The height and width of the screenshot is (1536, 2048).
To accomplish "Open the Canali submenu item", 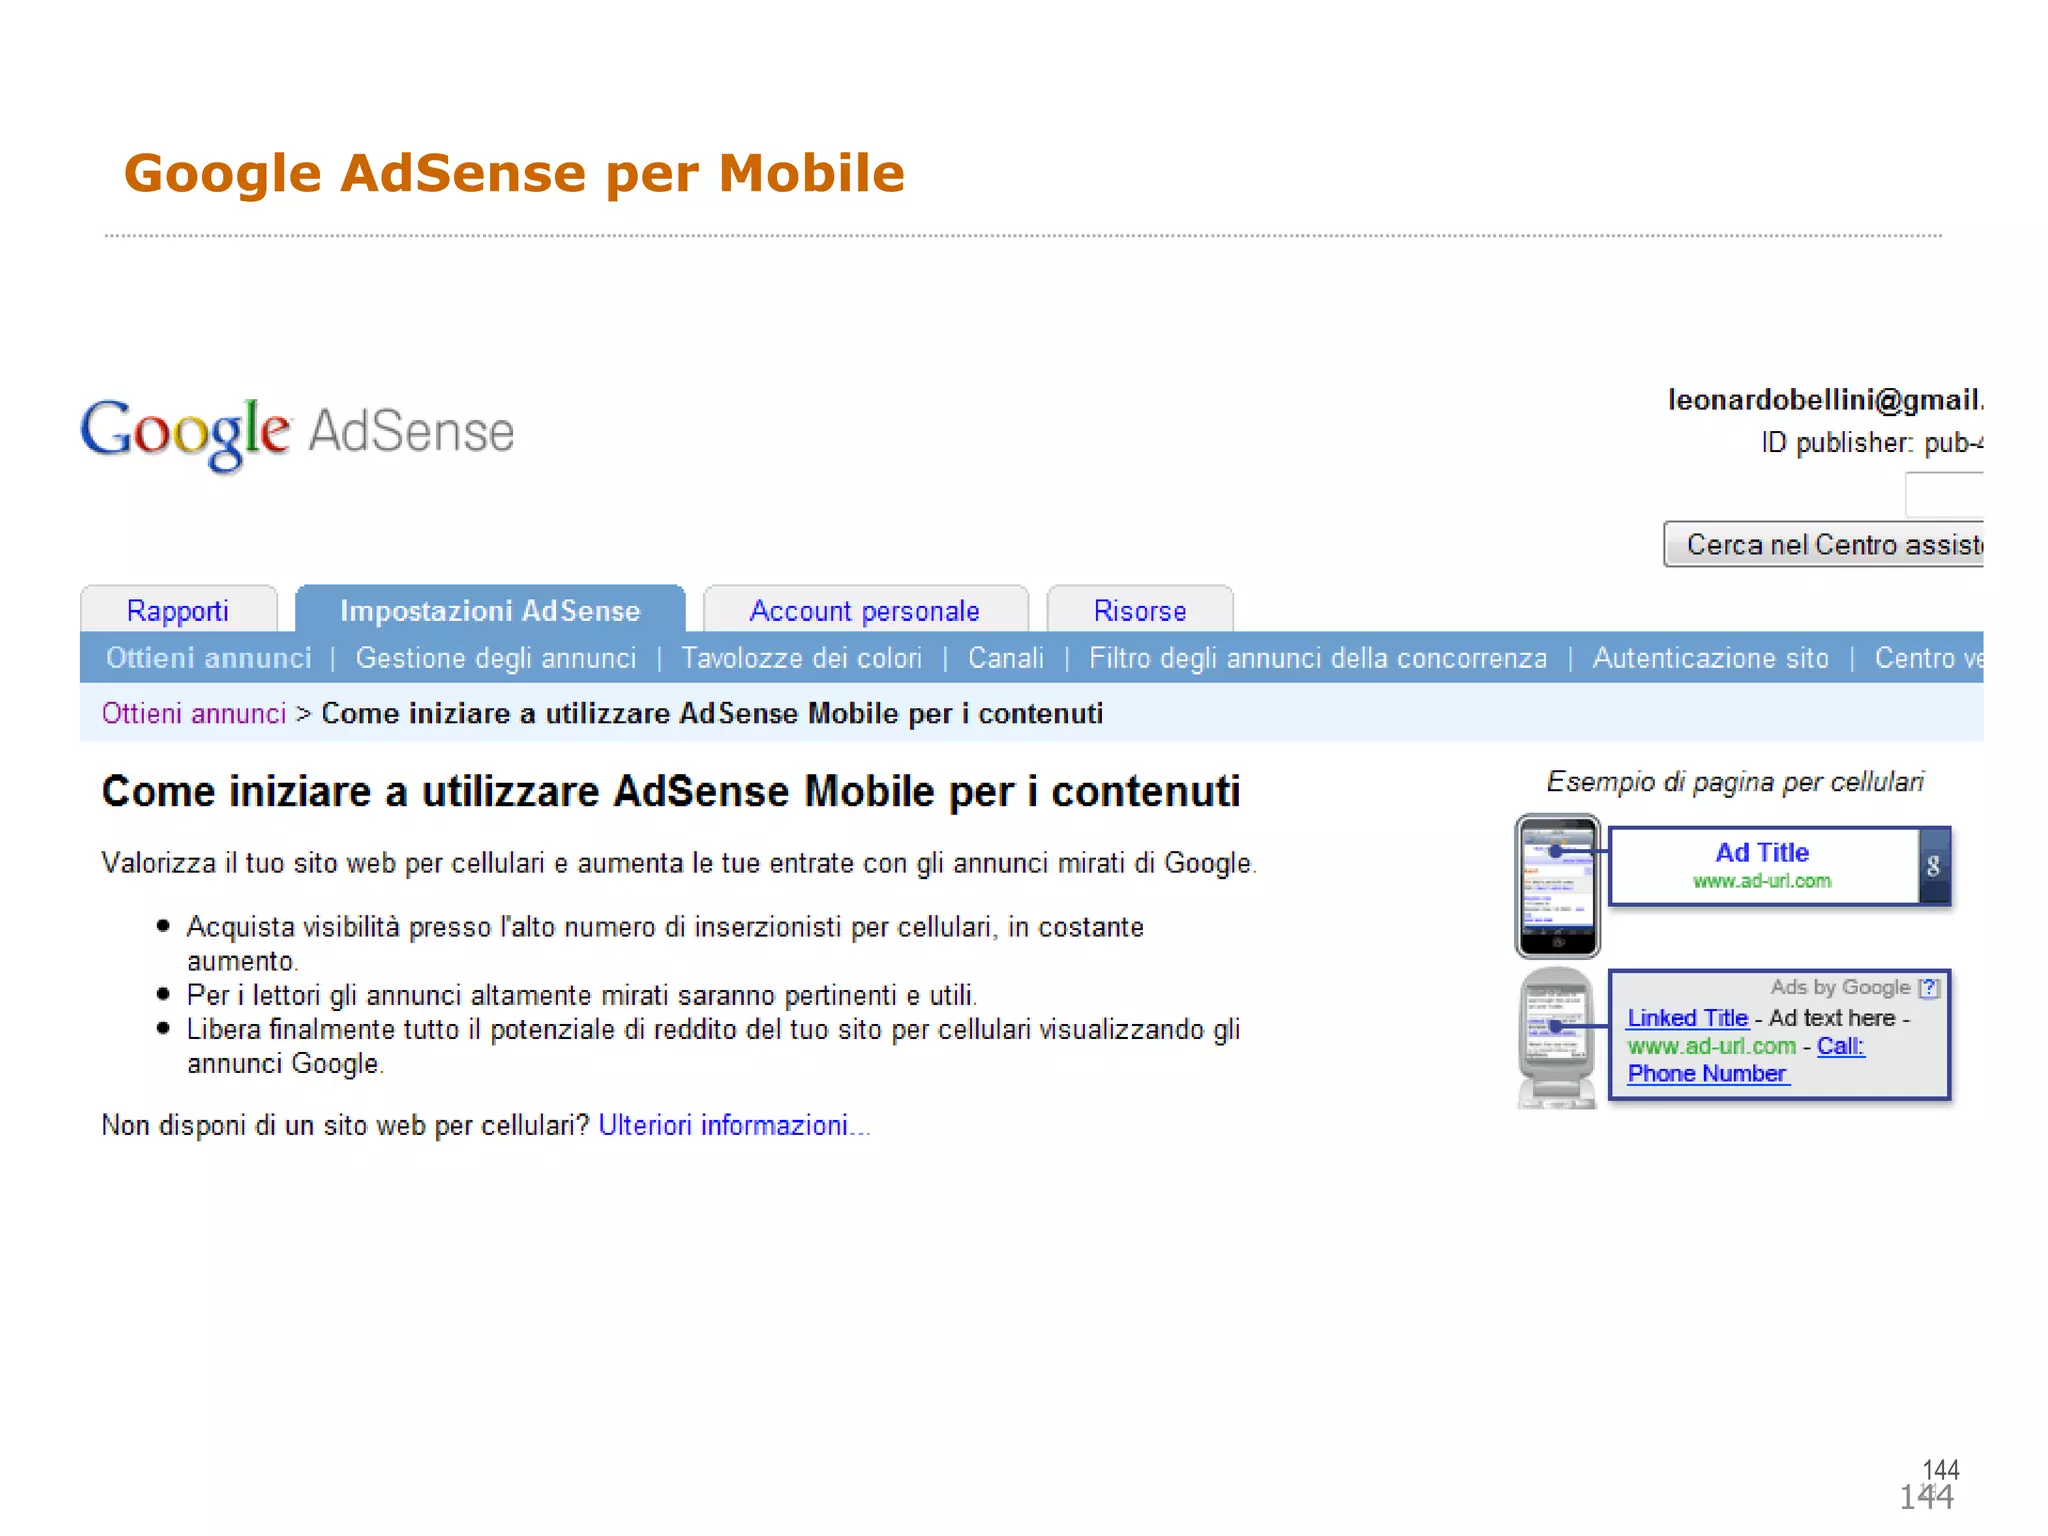I will coord(1006,658).
